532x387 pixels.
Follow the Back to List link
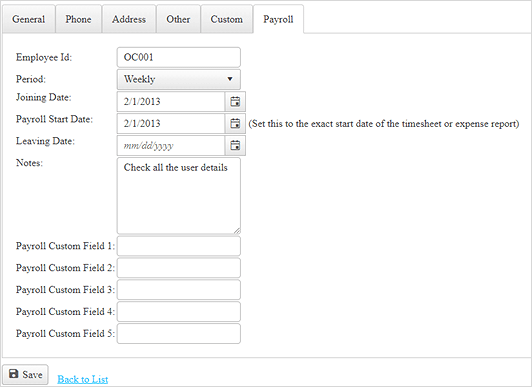(x=82, y=379)
